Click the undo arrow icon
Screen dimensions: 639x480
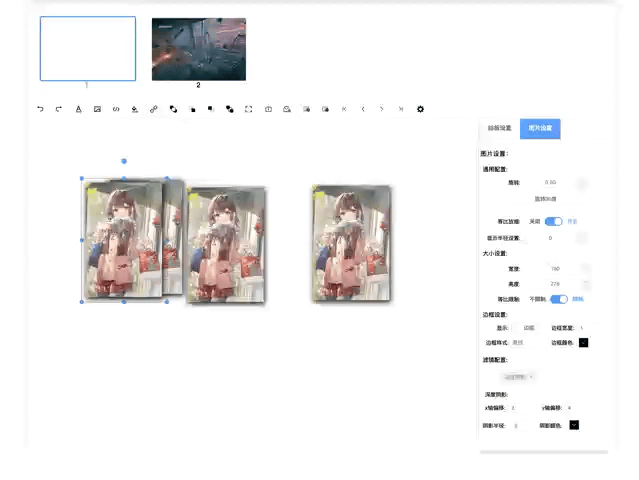(x=40, y=109)
